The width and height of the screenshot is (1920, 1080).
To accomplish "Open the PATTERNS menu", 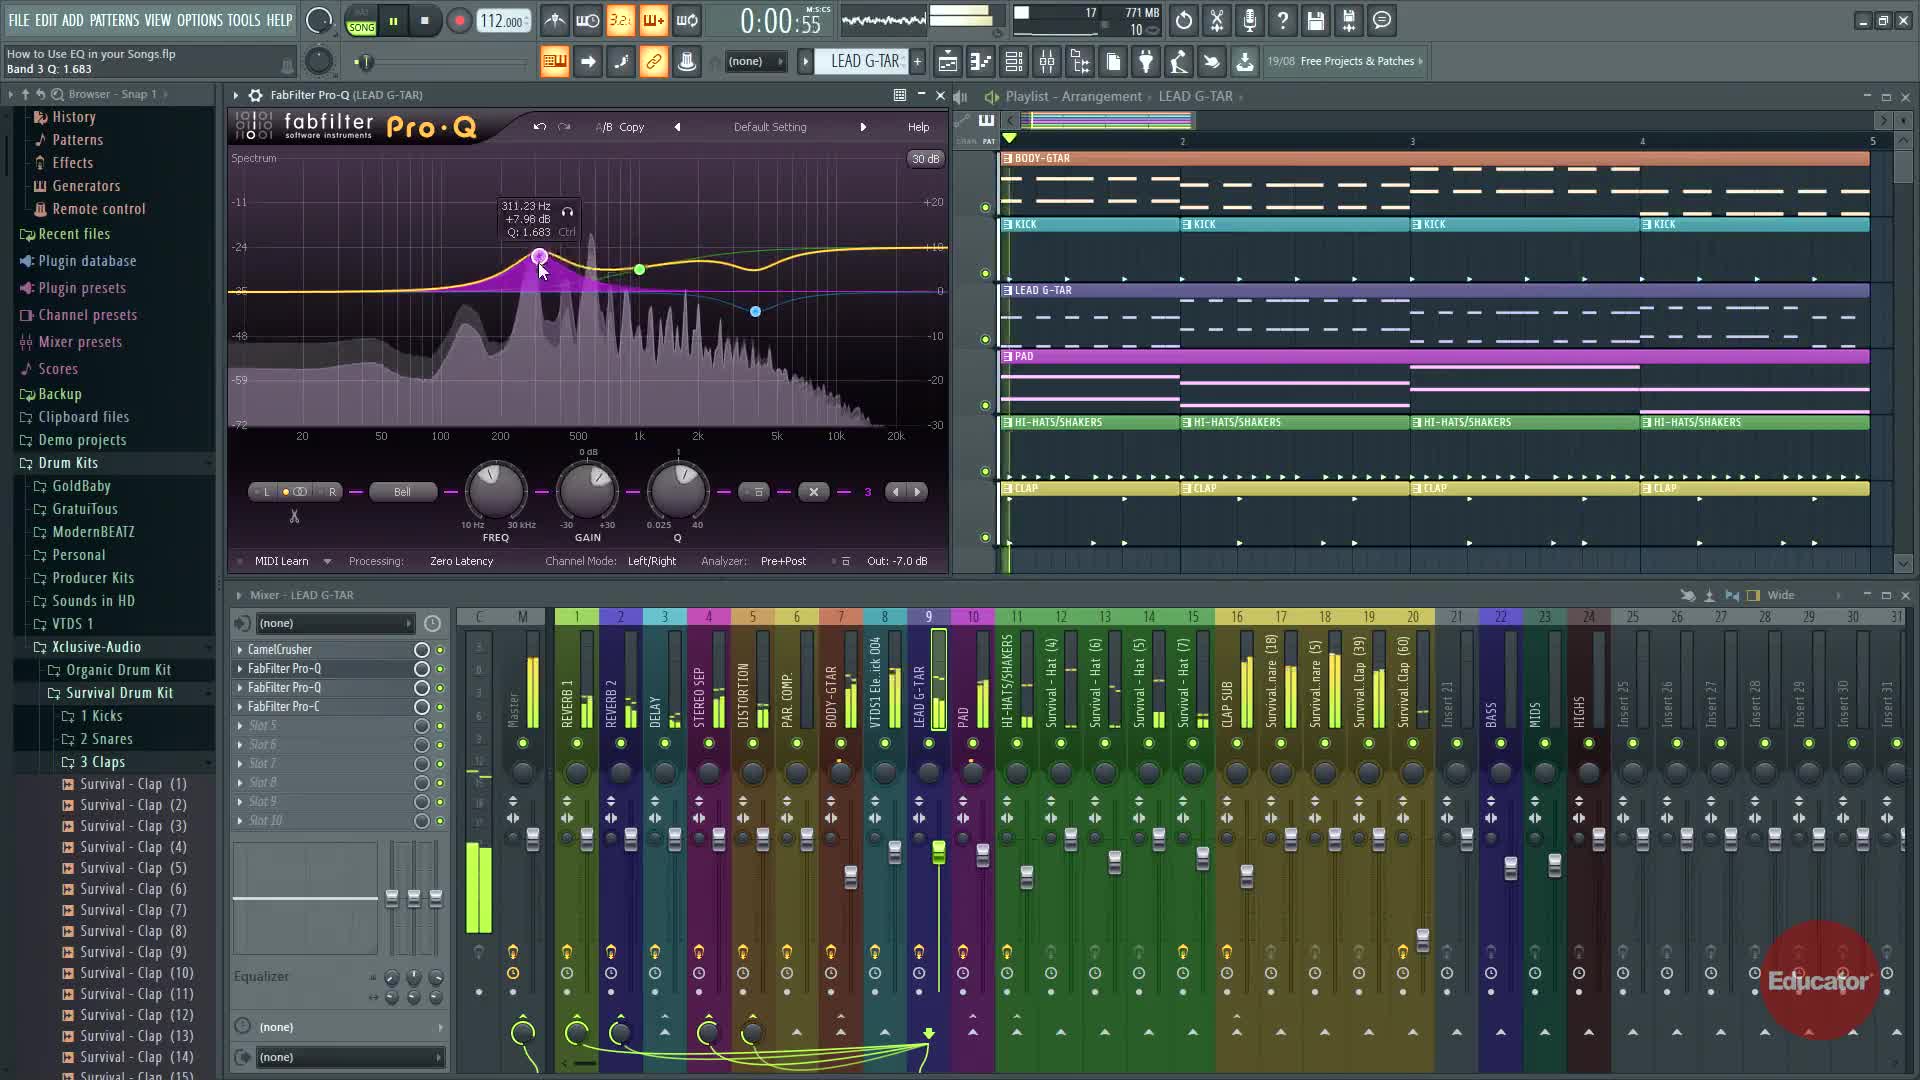I will pos(114,20).
